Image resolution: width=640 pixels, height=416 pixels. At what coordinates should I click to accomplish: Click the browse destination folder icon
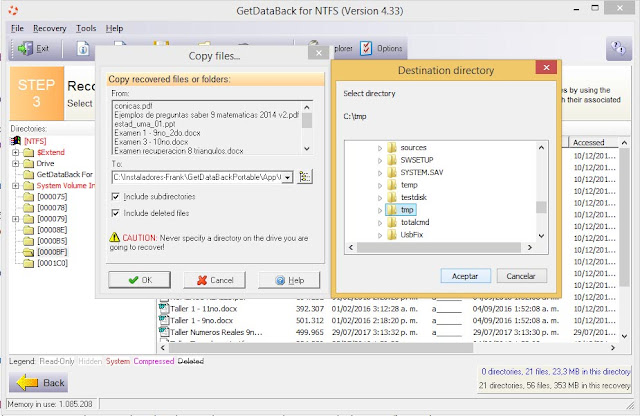304,177
